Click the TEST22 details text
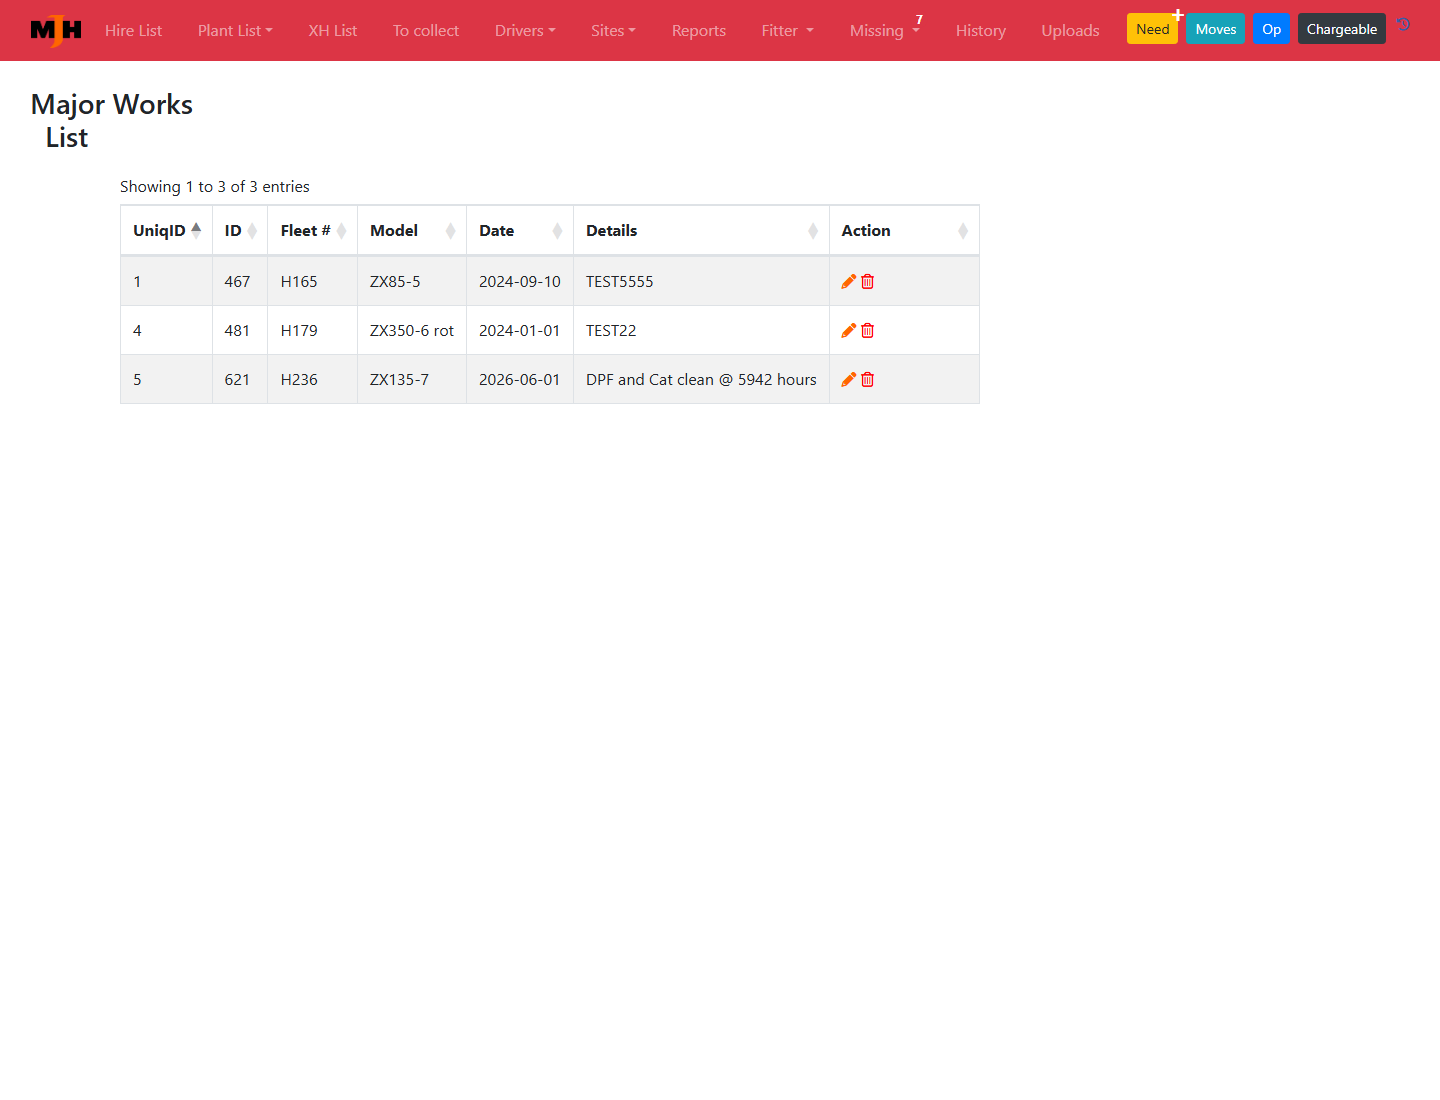The height and width of the screenshot is (1100, 1440). pyautogui.click(x=611, y=331)
